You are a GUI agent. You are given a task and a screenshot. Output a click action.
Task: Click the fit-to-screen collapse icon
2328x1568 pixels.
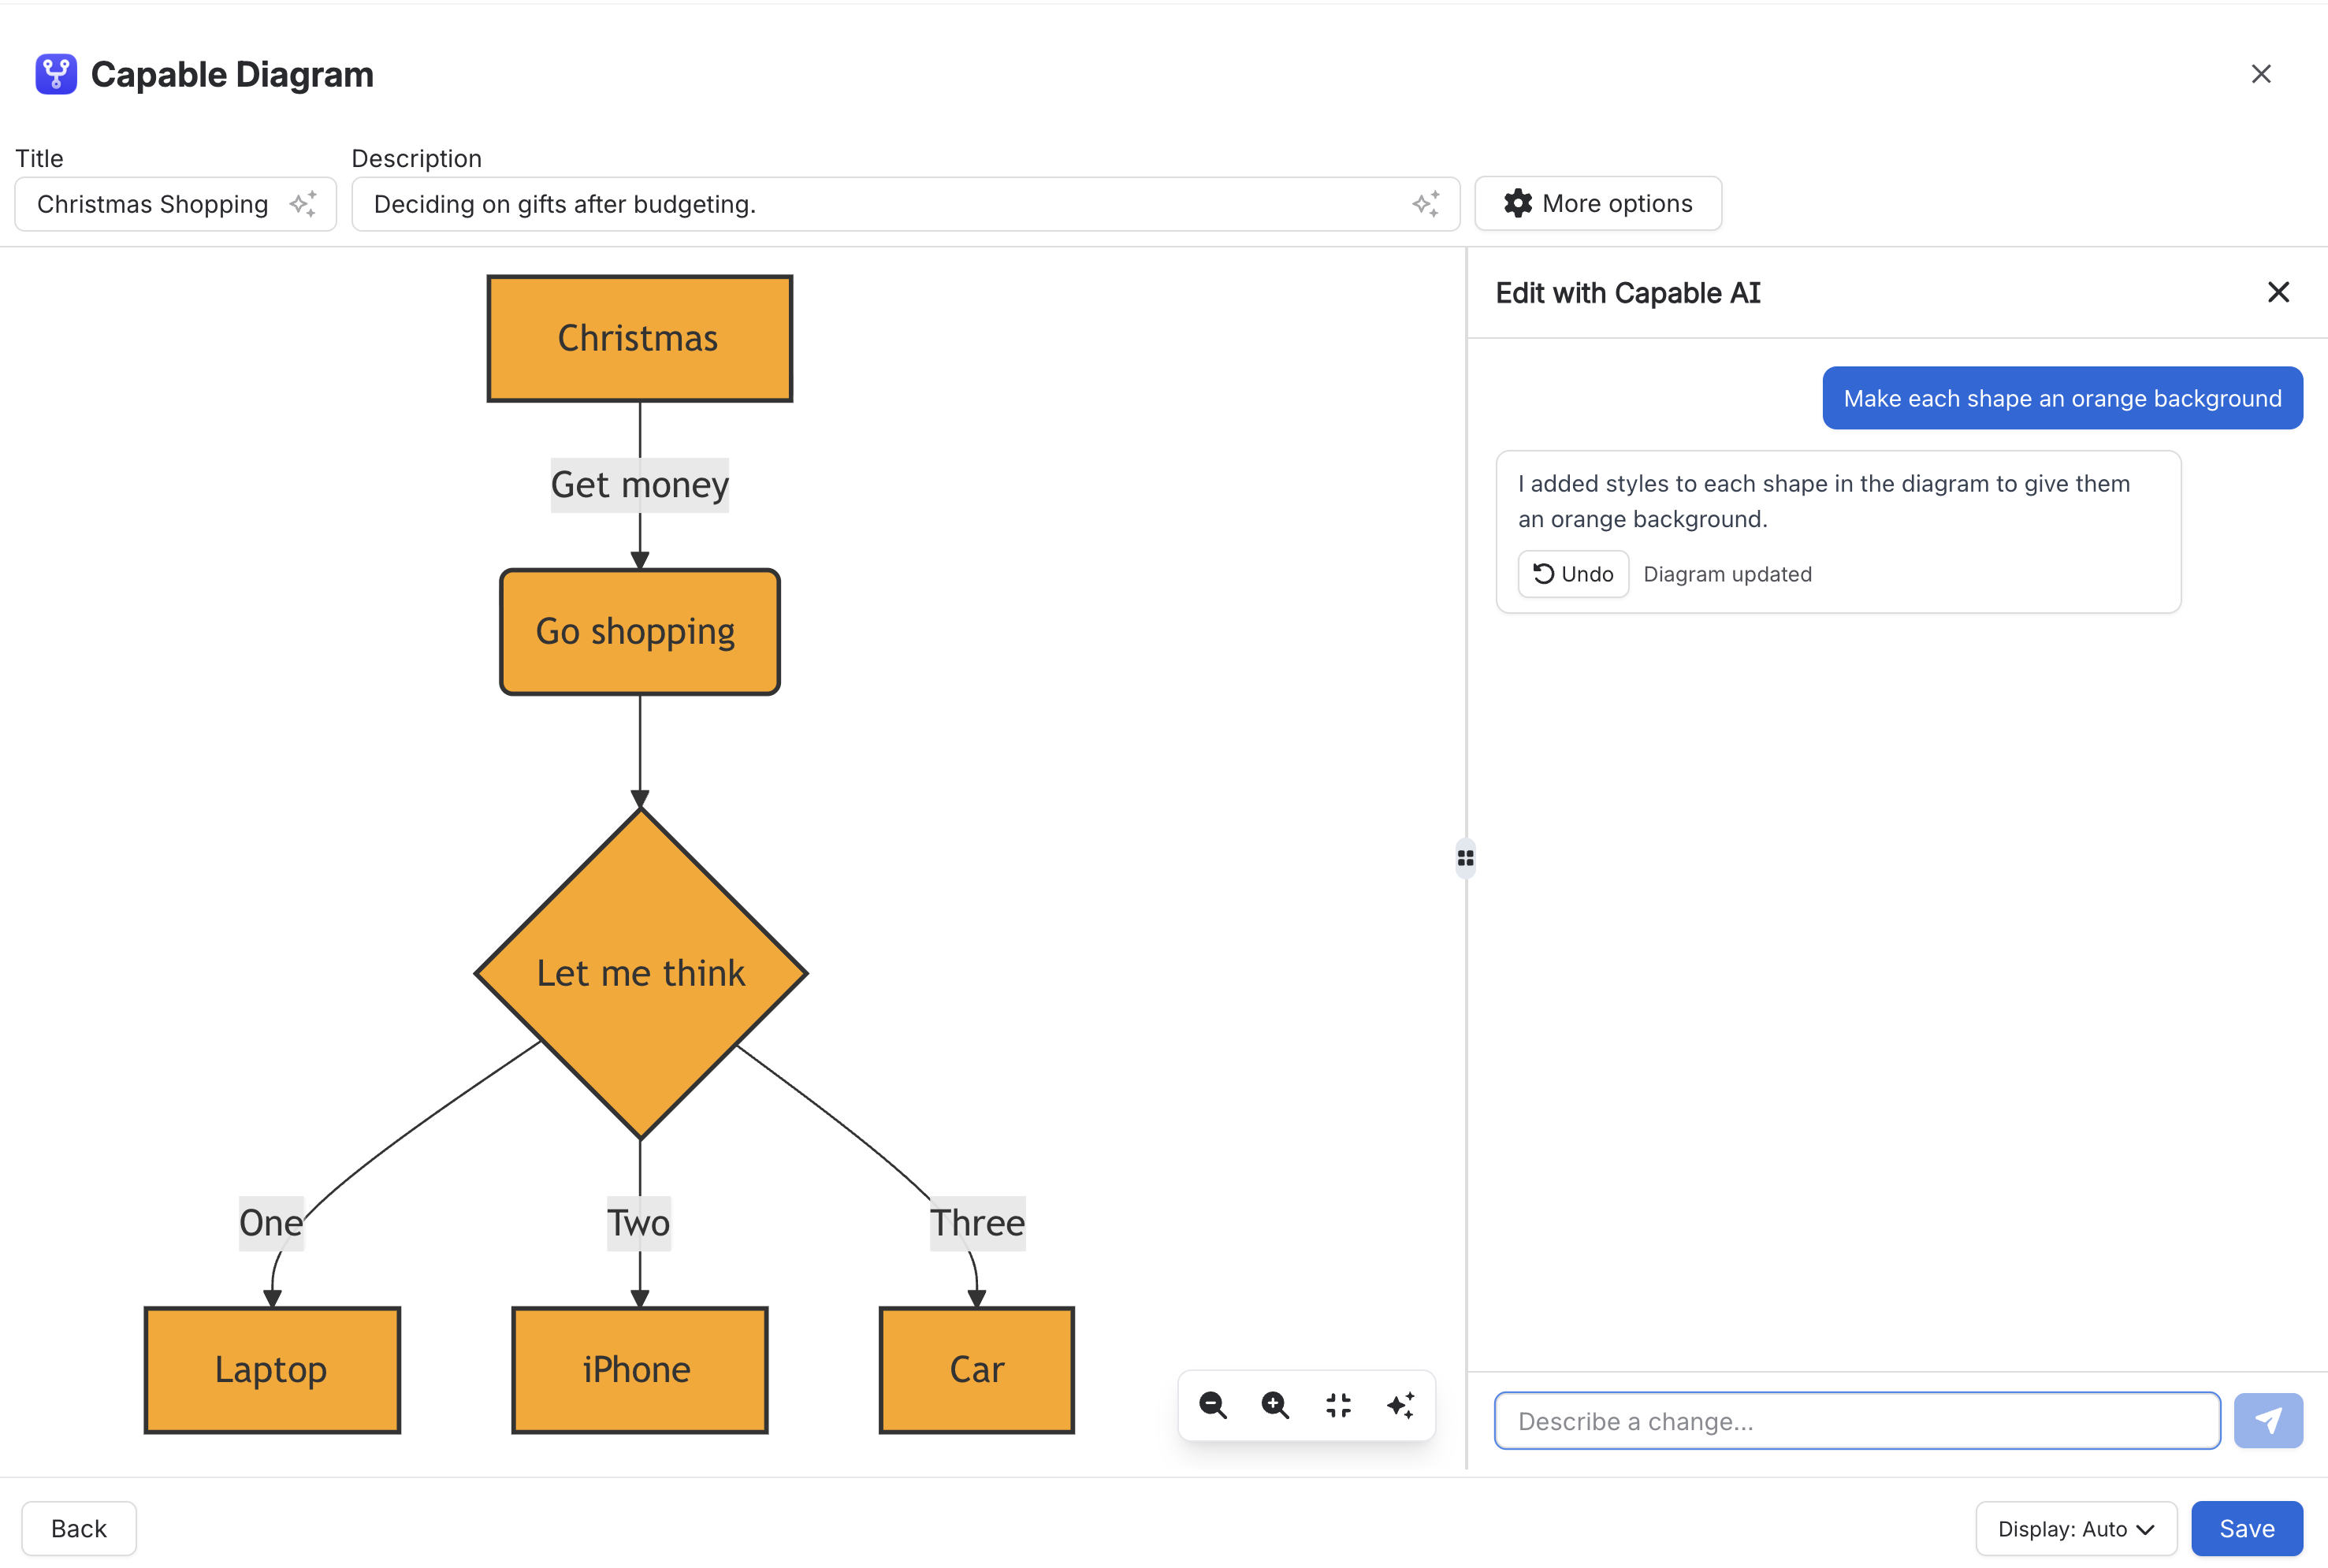pyautogui.click(x=1338, y=1405)
